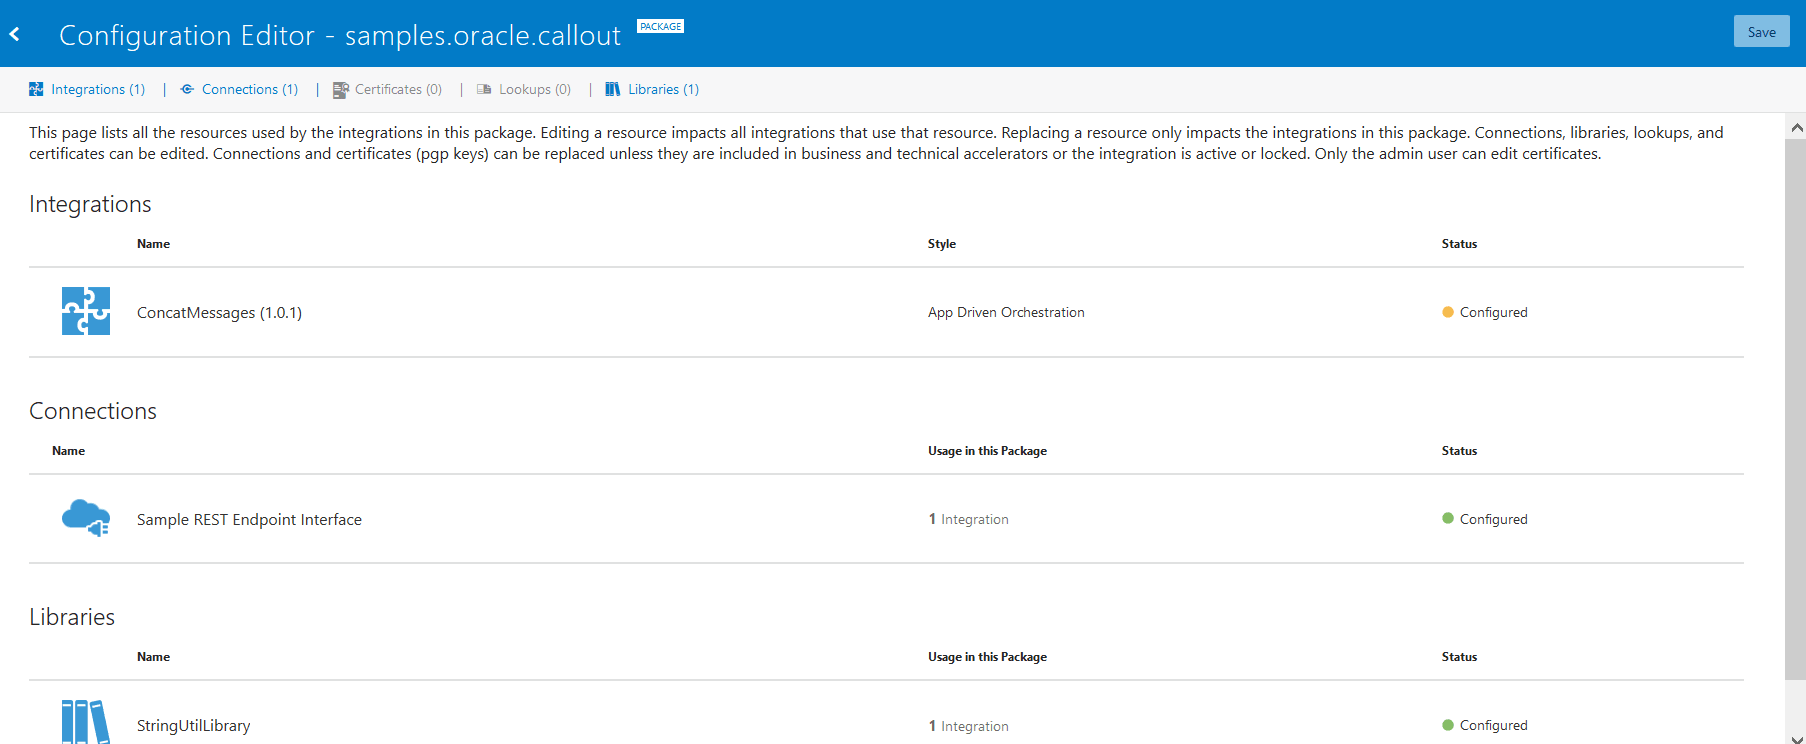Click the Save button
The image size is (1806, 744).
1761,32
